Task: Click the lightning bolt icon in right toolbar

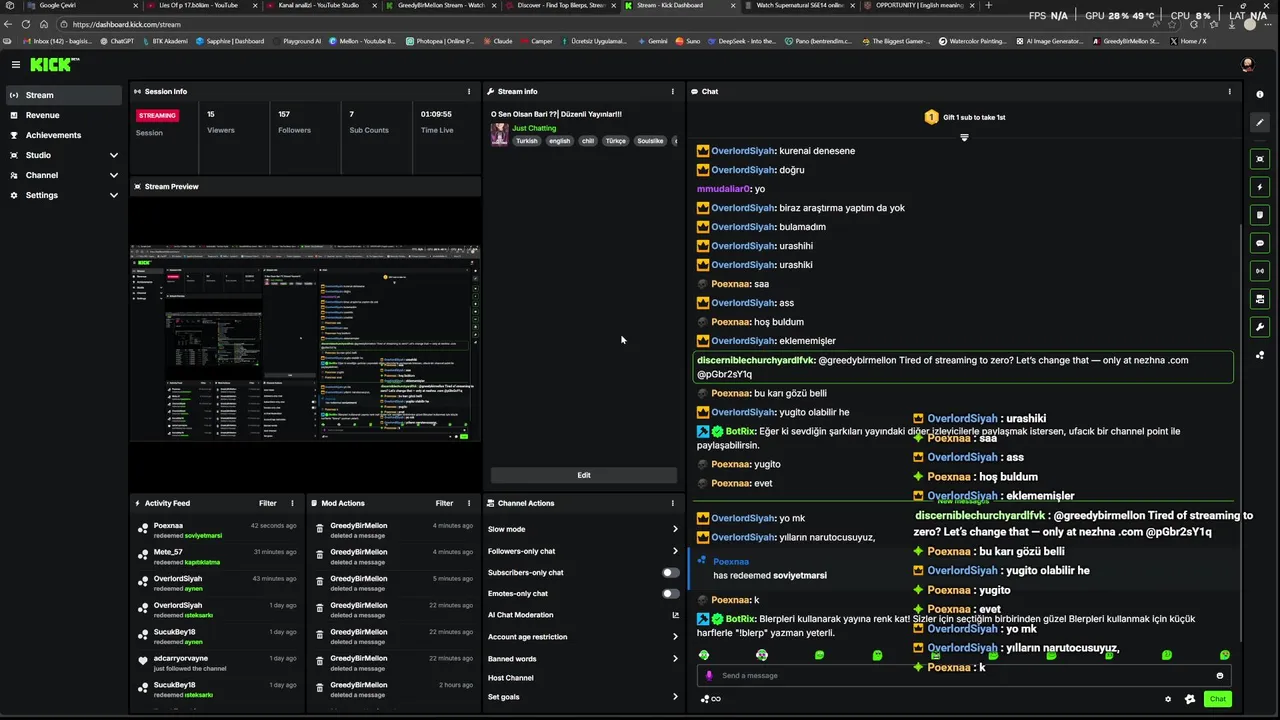Action: click(1260, 187)
